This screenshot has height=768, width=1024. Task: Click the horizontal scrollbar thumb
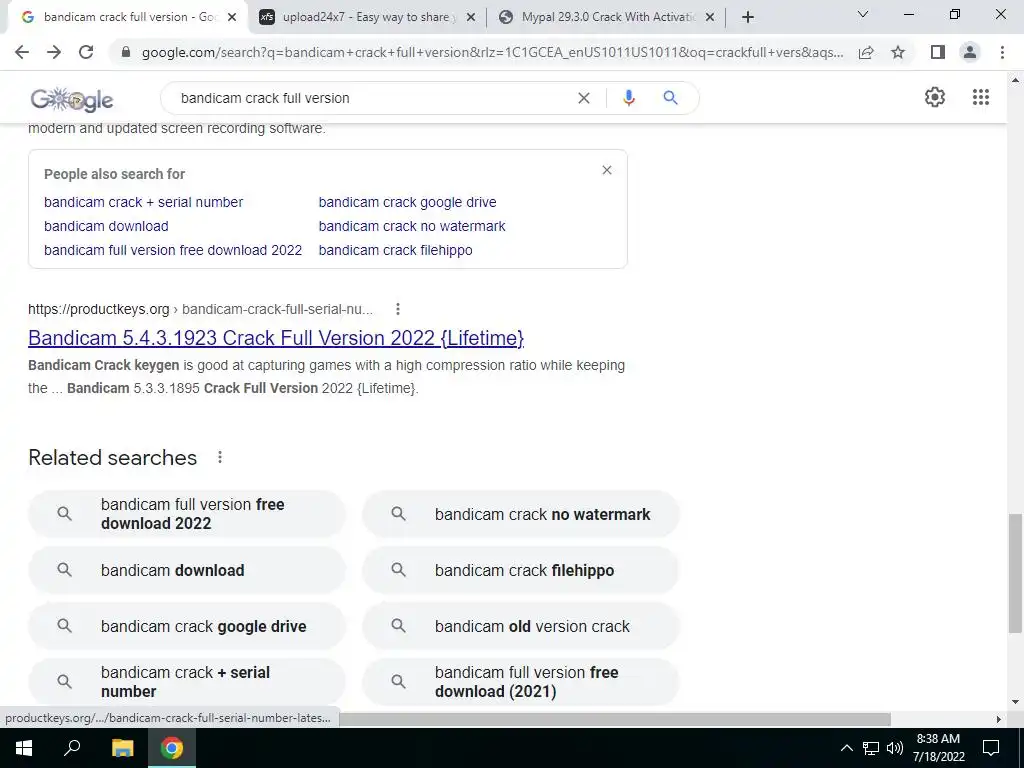pyautogui.click(x=614, y=719)
